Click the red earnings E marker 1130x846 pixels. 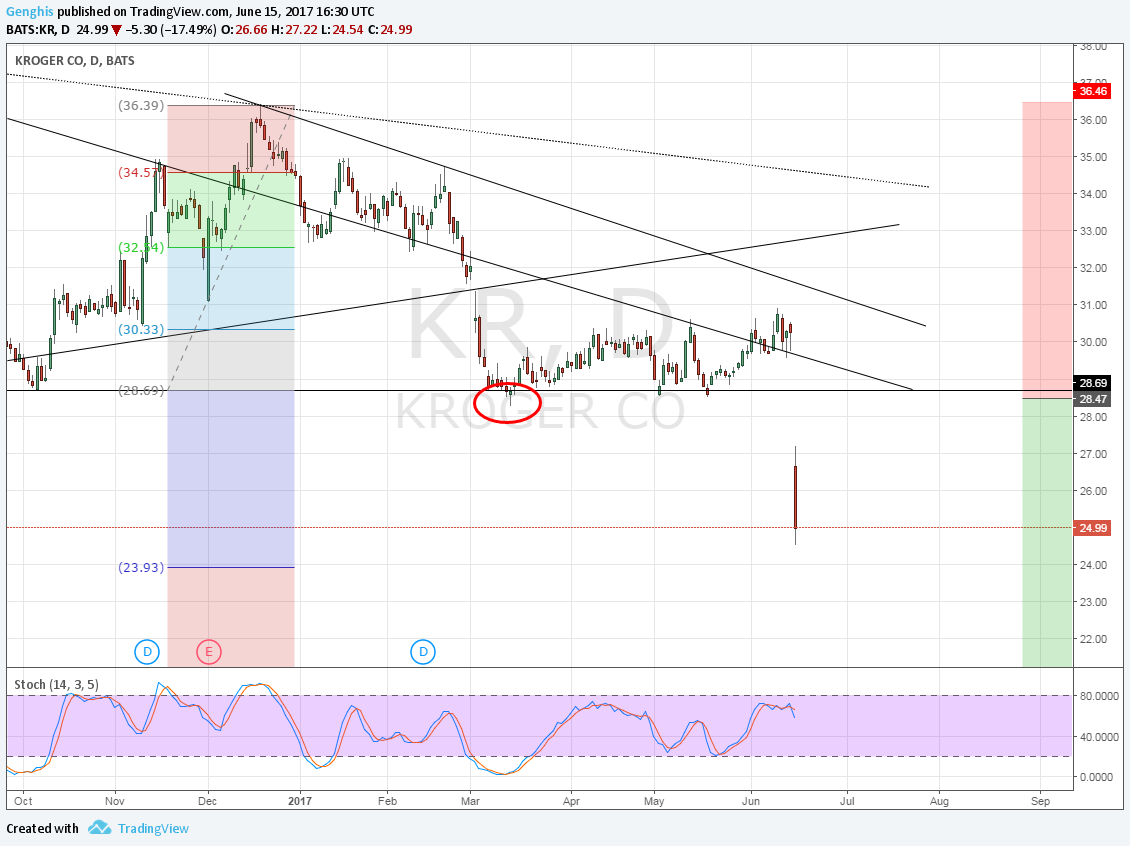click(209, 652)
